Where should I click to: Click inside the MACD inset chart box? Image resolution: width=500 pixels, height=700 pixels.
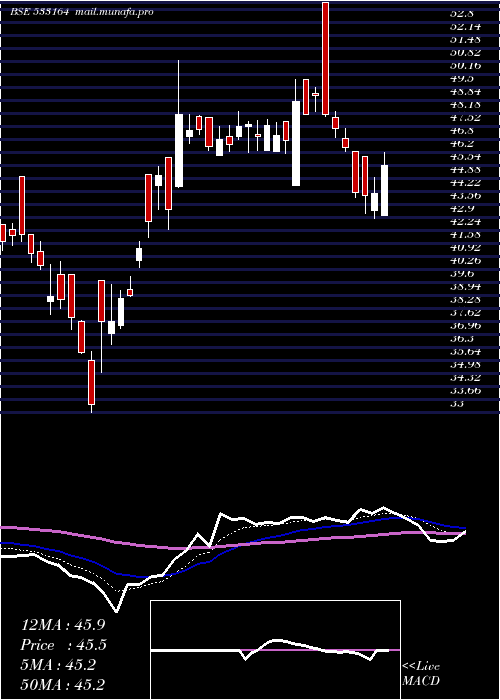click(x=275, y=650)
